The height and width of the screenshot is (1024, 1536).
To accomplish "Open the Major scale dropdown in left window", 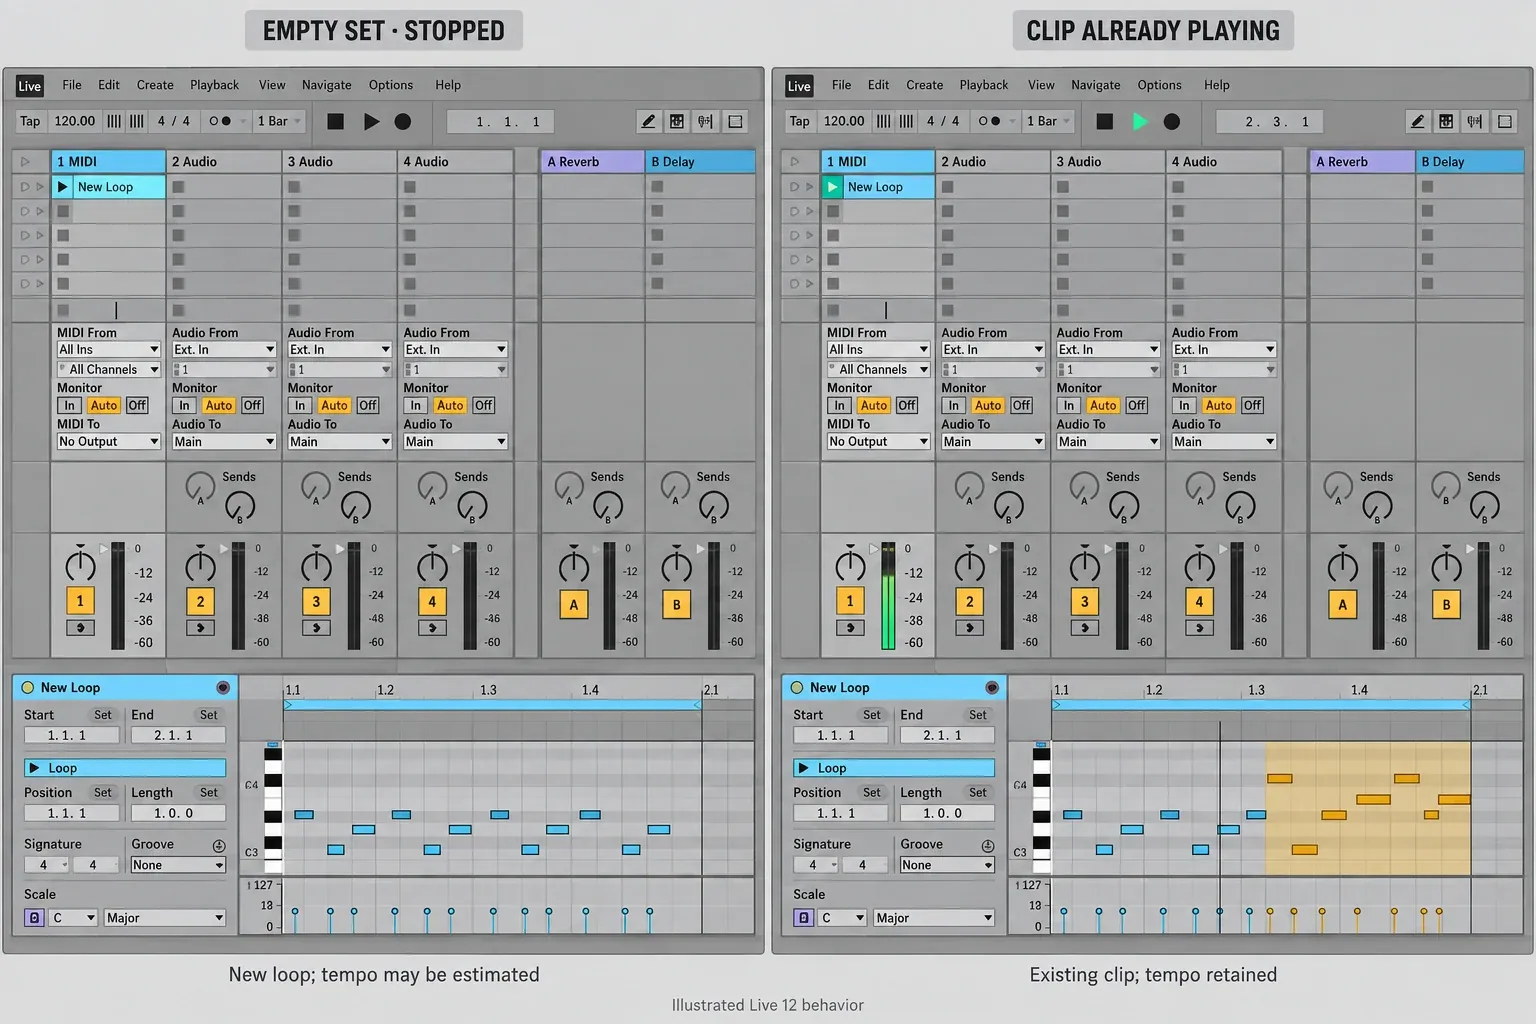I will [165, 917].
